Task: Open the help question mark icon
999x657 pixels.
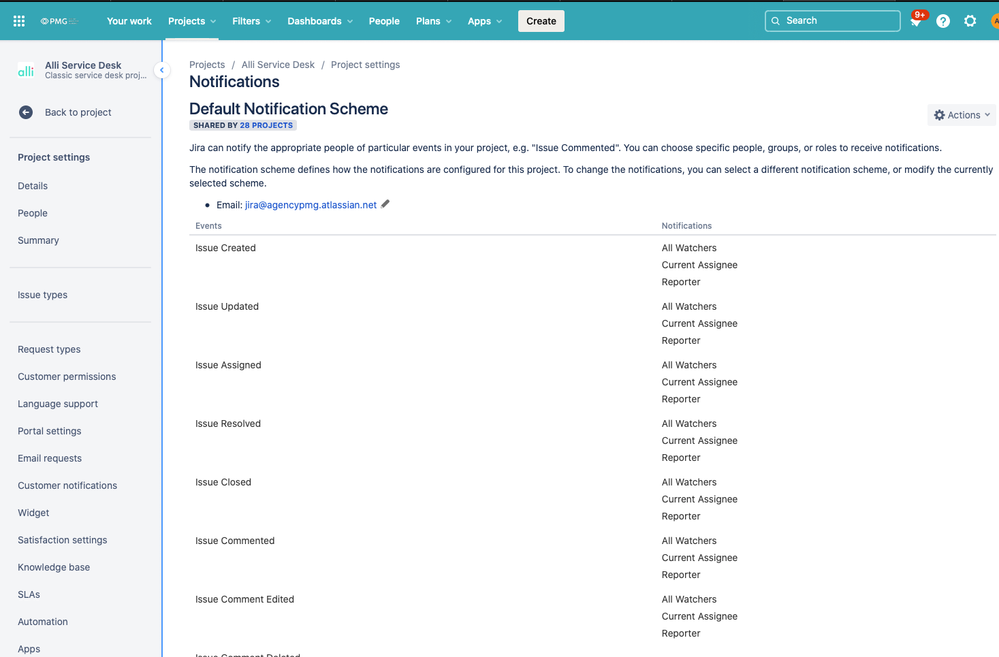Action: point(943,21)
